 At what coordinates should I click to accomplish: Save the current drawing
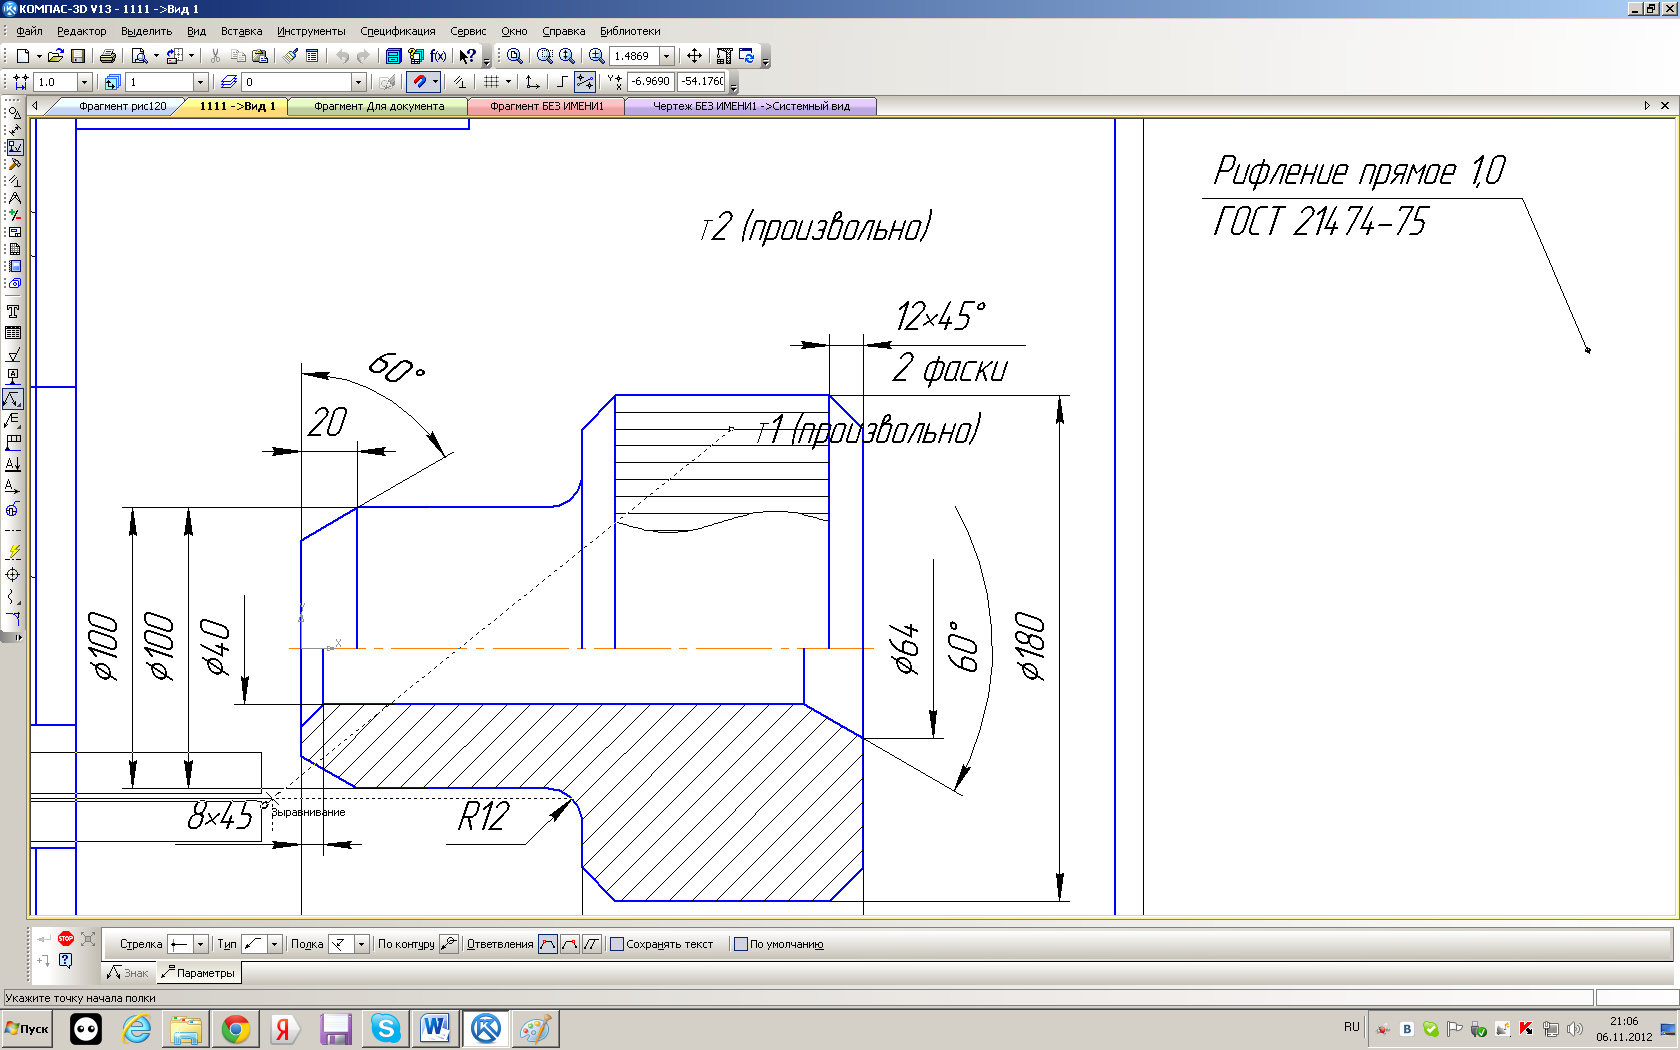[78, 56]
